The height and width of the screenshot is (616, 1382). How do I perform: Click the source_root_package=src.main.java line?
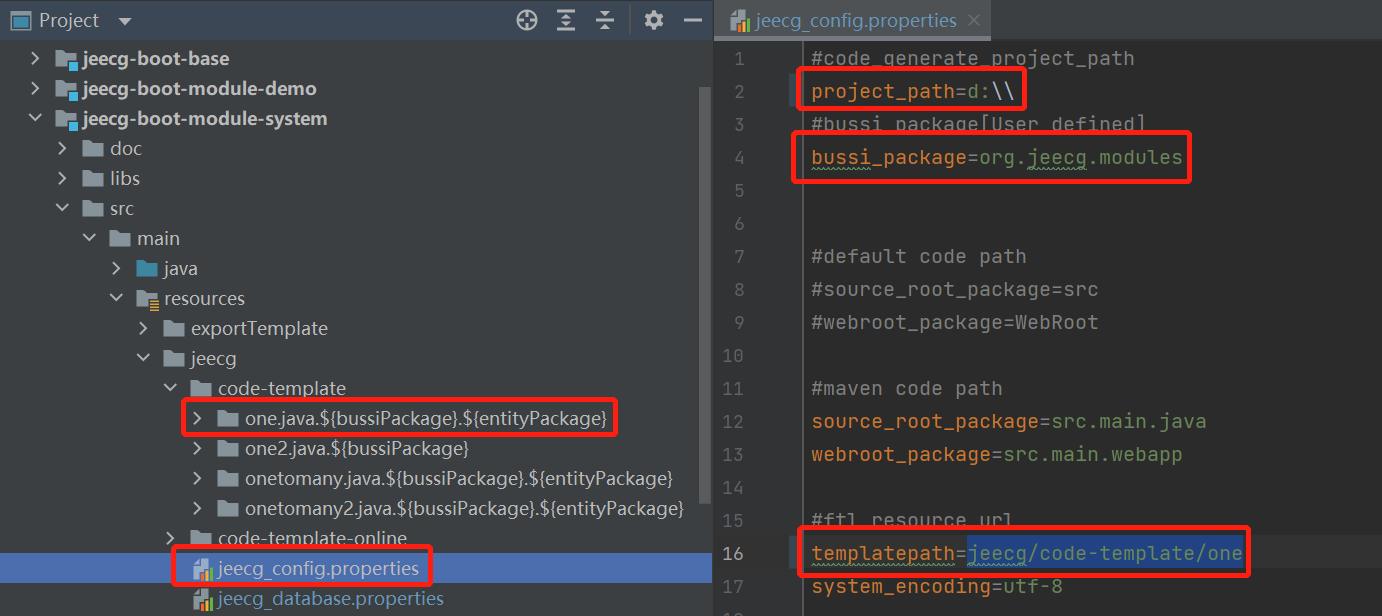pos(1009,422)
